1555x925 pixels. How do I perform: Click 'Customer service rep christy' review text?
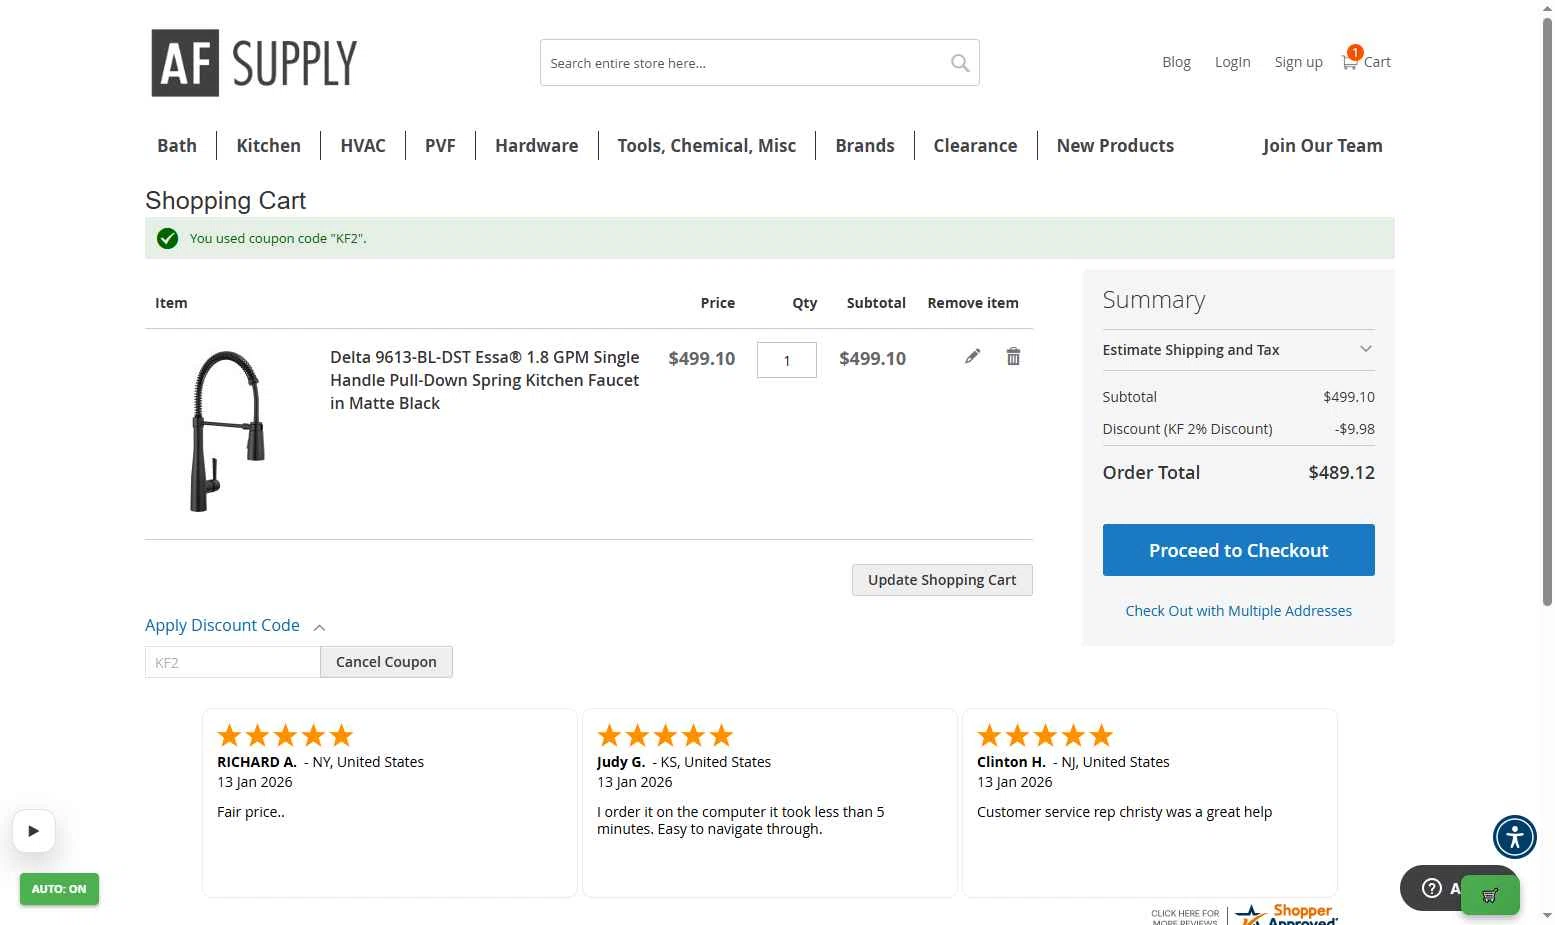[1124, 812]
